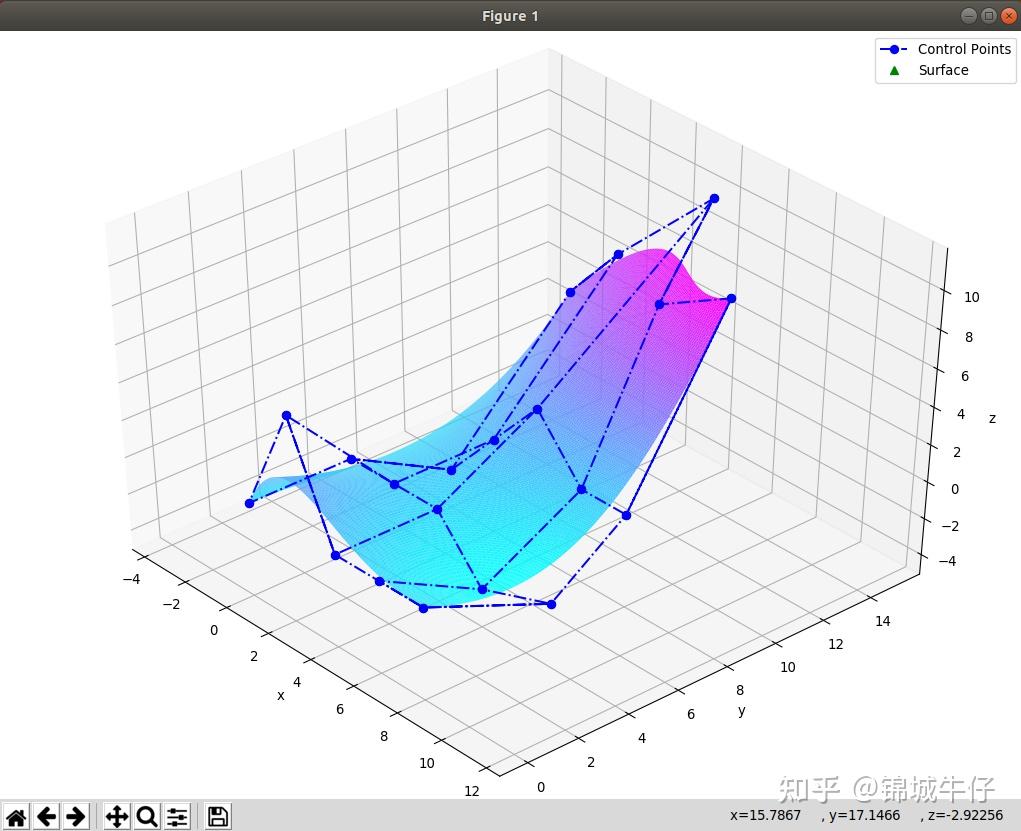Click the blue legend marker for Control Points
Viewport: 1021px width, 831px height.
(x=894, y=49)
